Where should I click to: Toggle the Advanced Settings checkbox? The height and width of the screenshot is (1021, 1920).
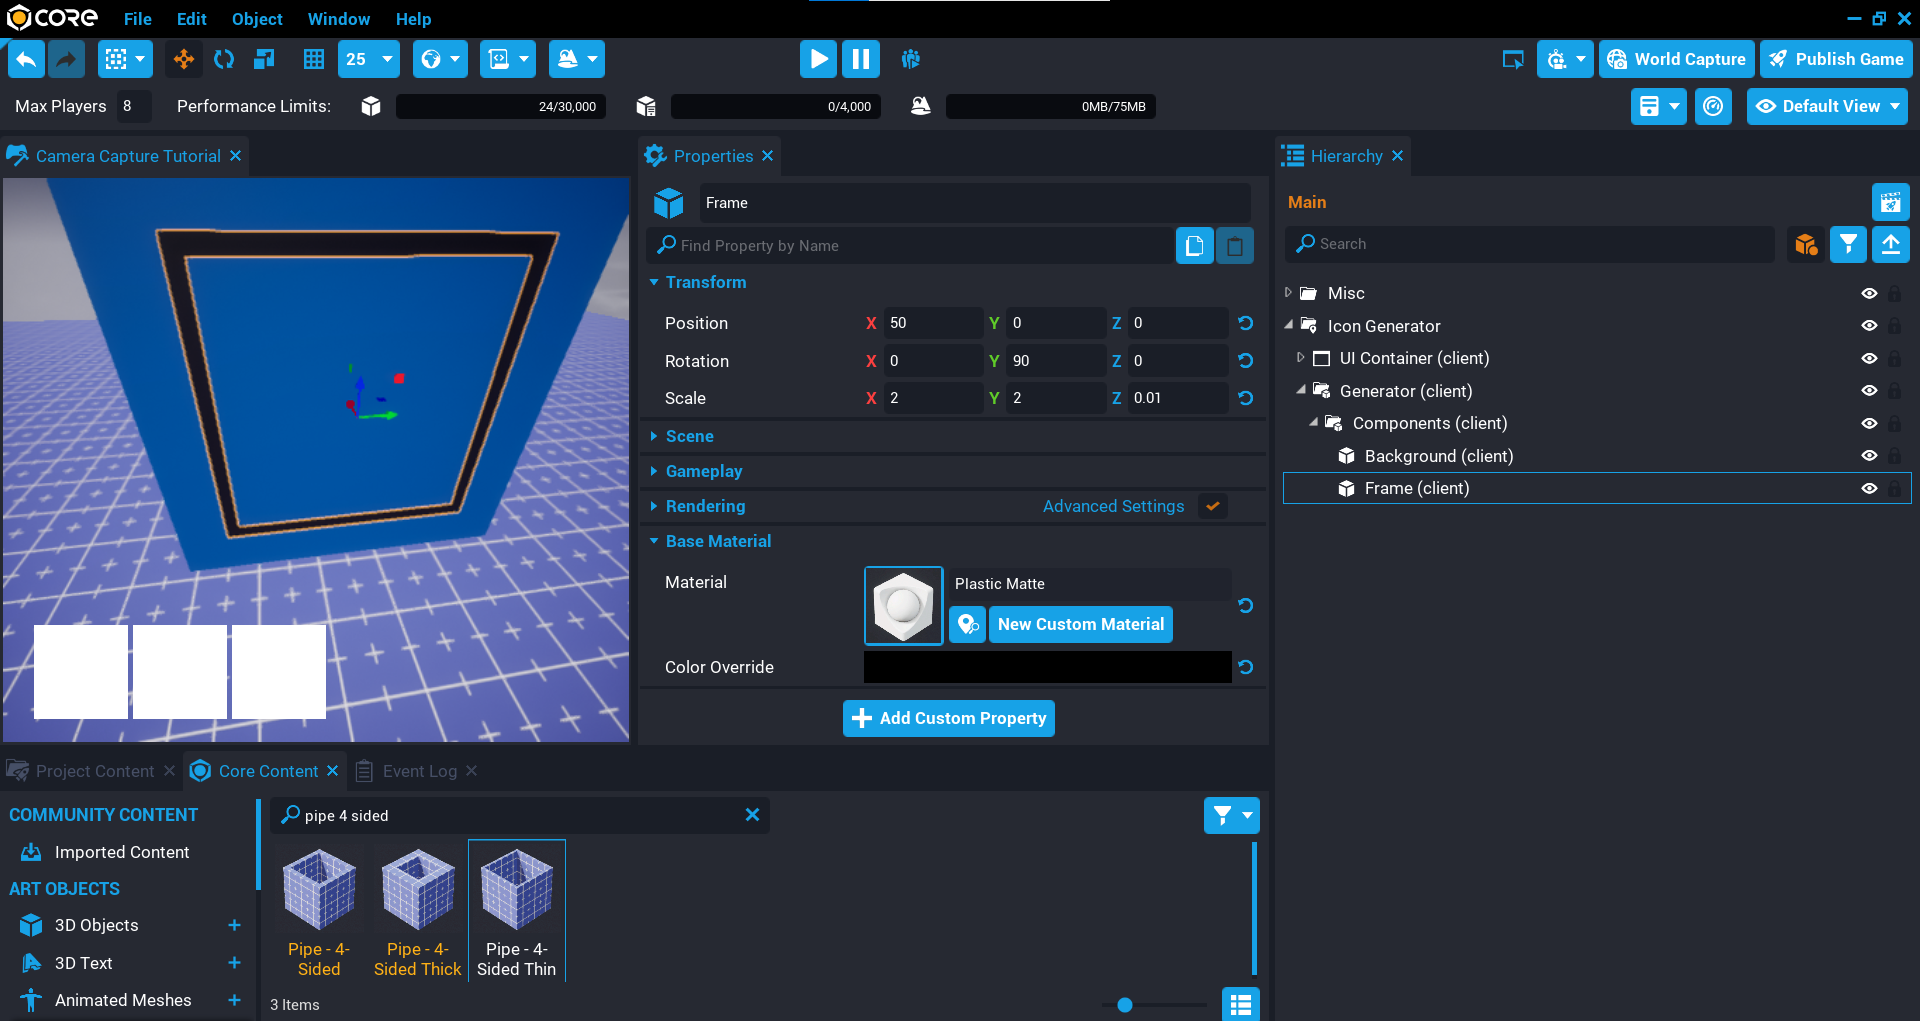[x=1213, y=506]
